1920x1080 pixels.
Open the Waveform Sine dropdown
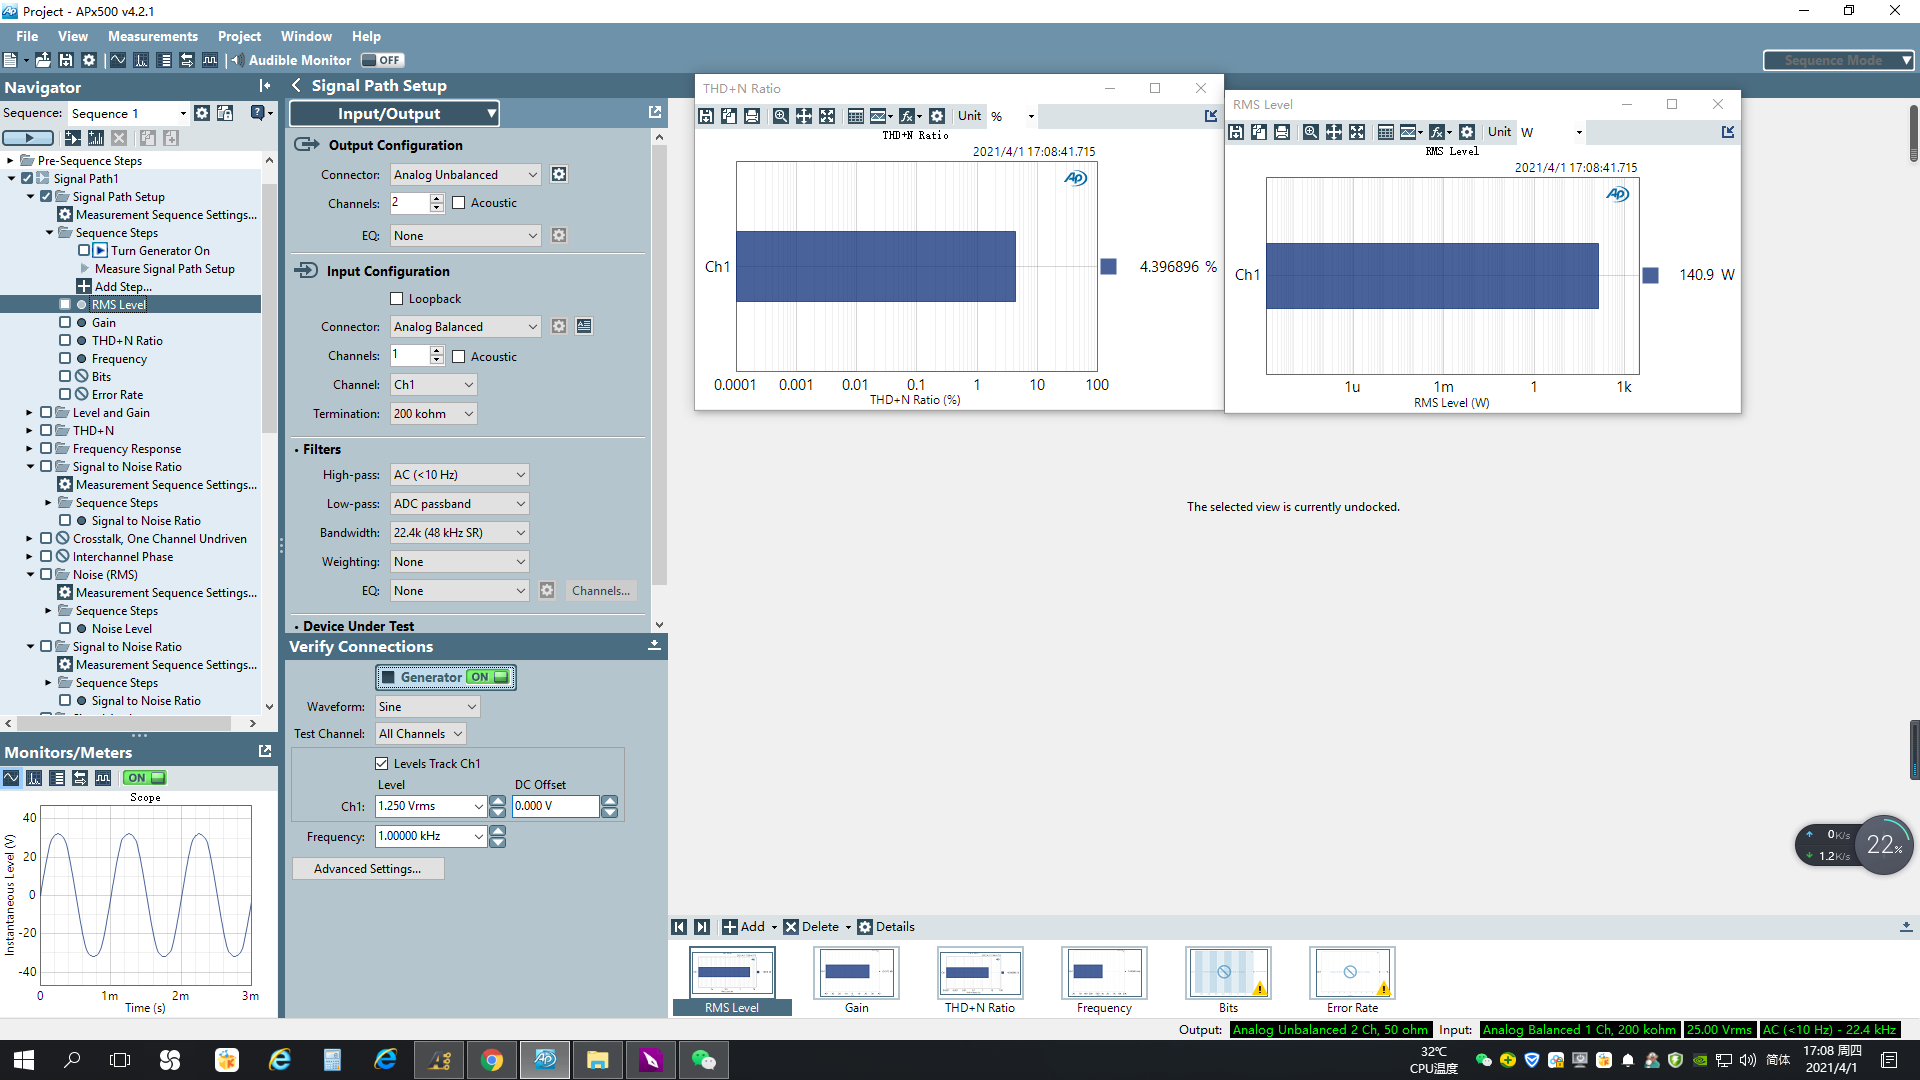pyautogui.click(x=428, y=707)
